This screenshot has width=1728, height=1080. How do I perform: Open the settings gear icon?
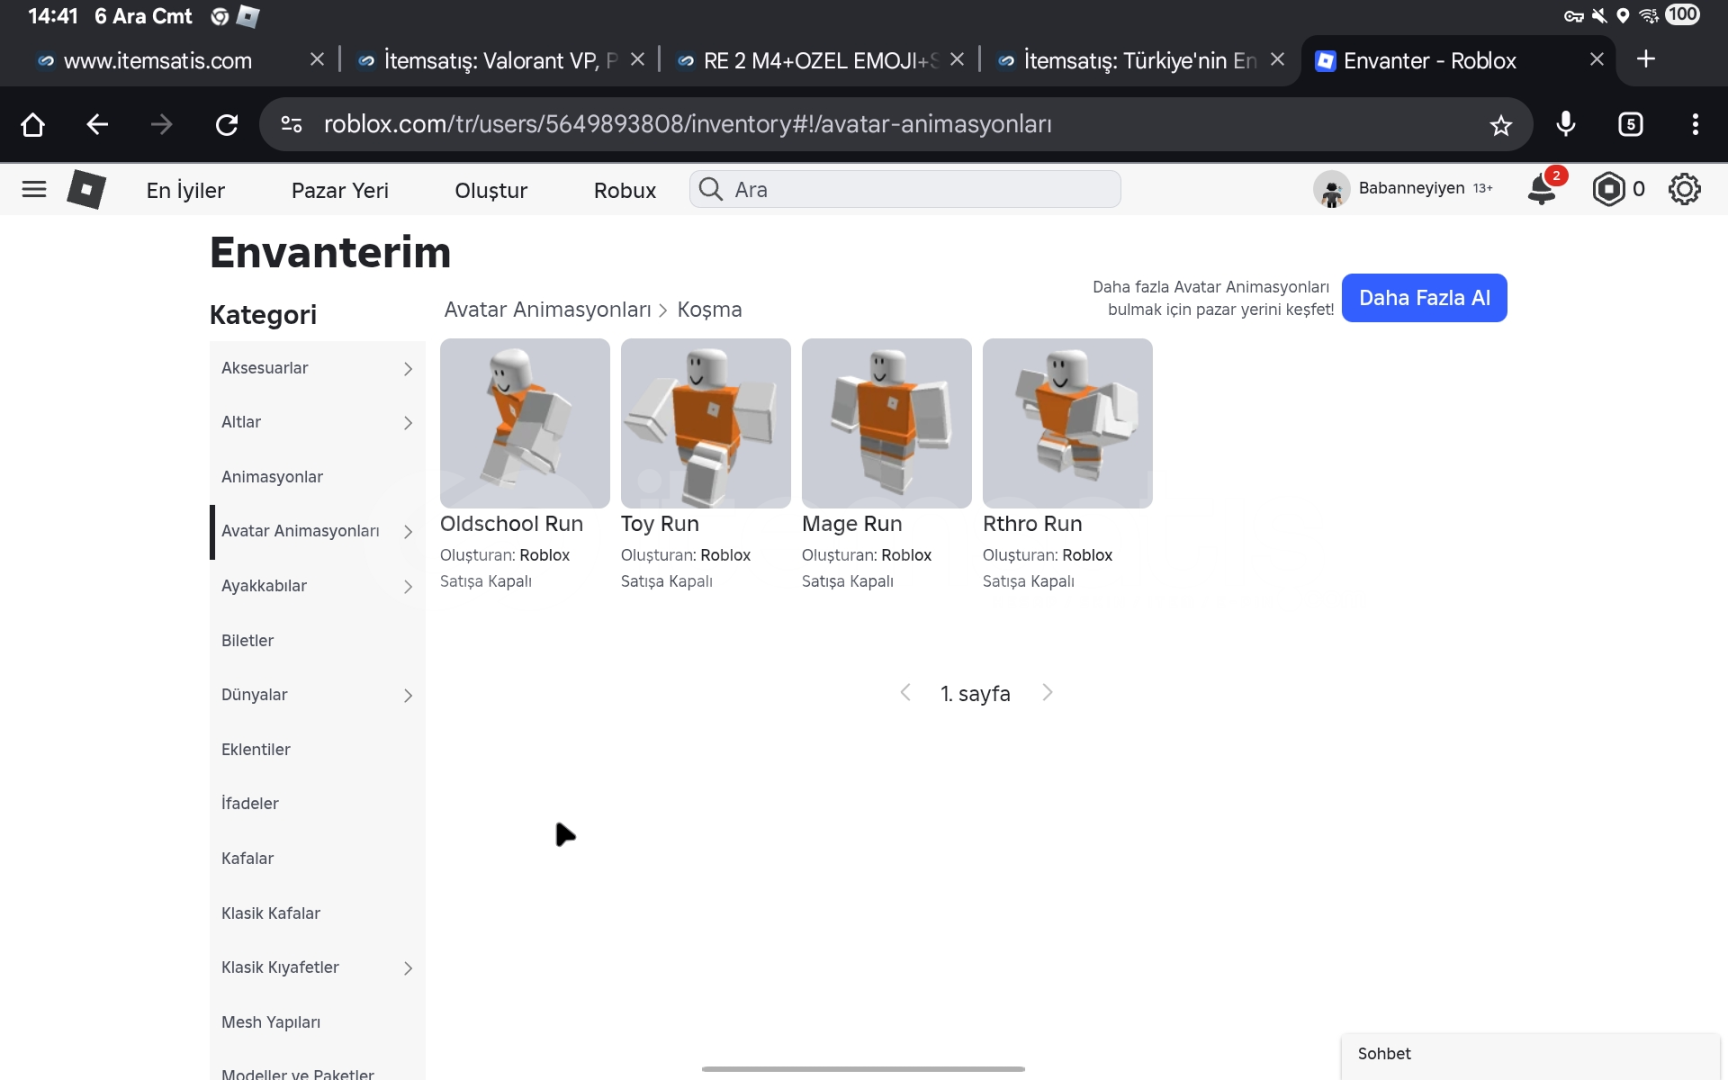click(x=1684, y=189)
